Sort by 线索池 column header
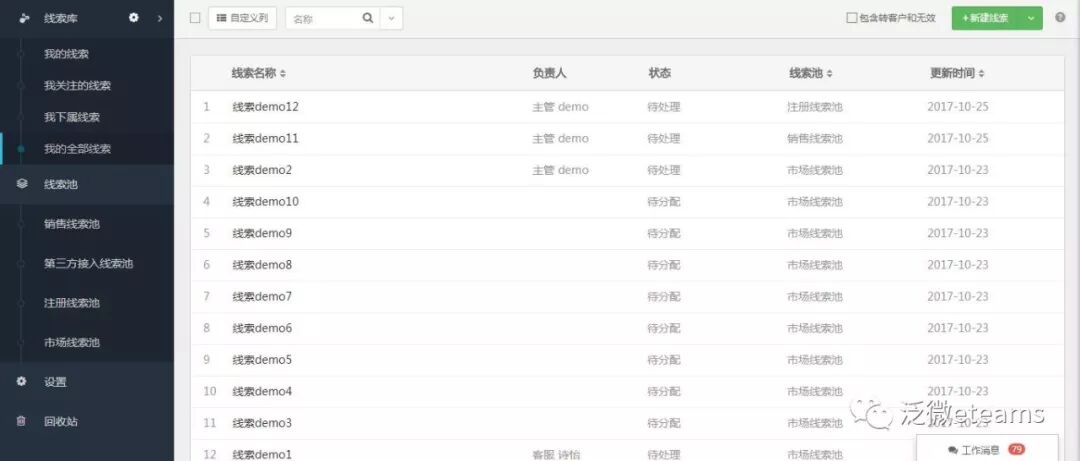Screen dimensions: 1080x461 pyautogui.click(x=811, y=73)
